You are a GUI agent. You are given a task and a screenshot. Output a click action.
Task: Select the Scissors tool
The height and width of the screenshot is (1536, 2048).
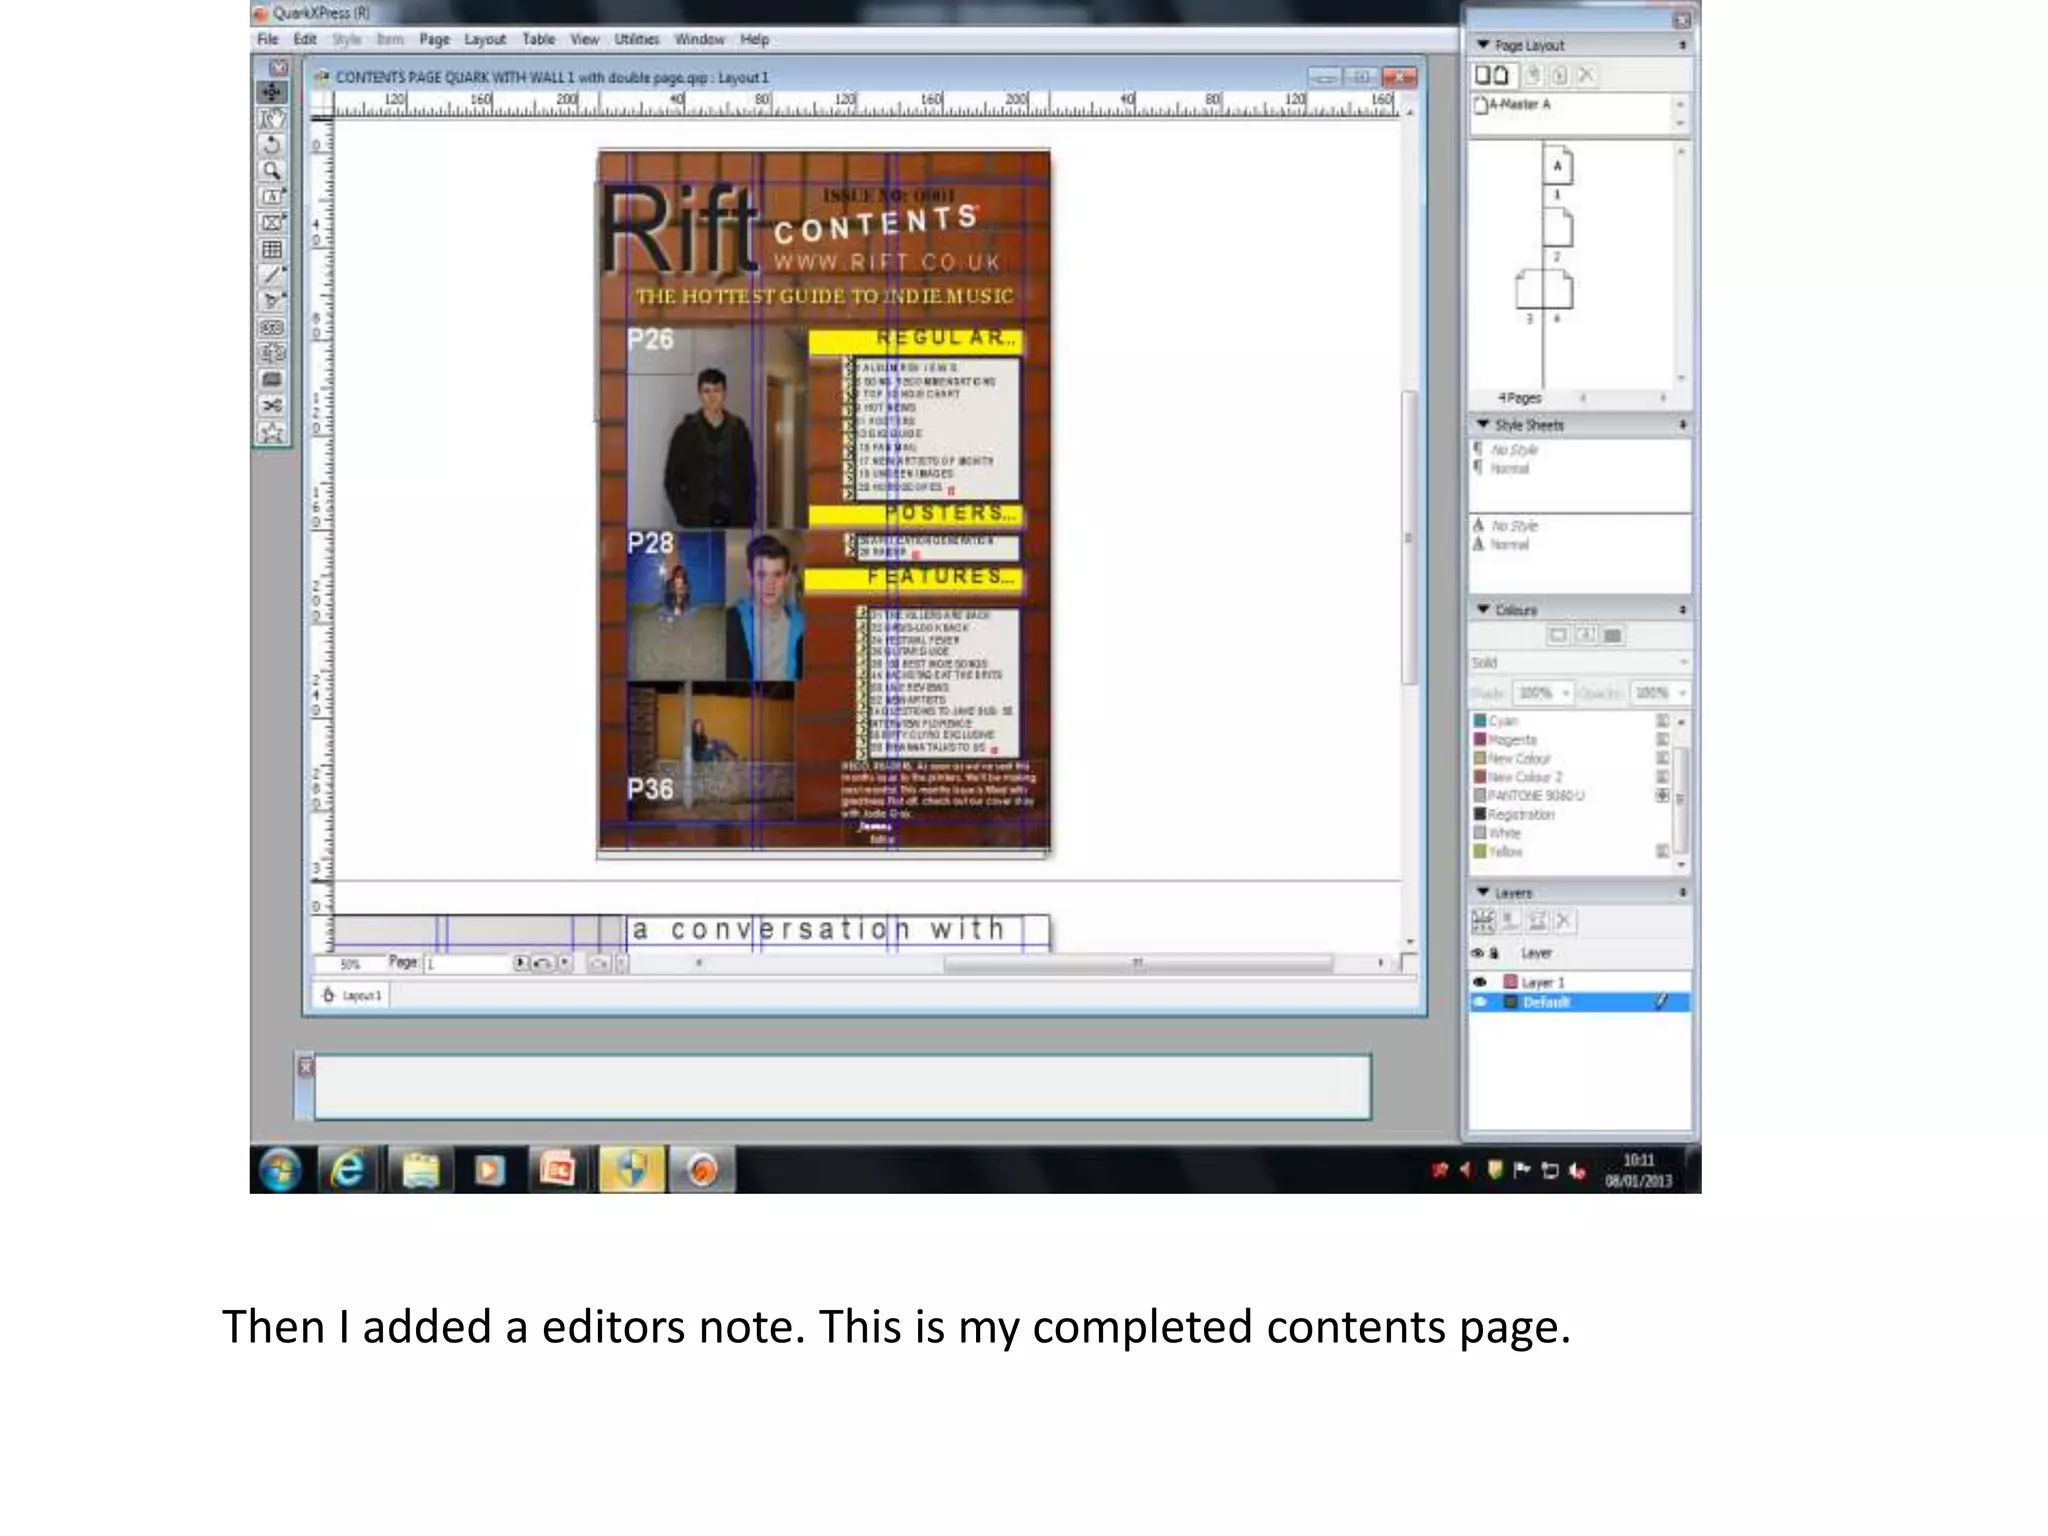[x=271, y=405]
